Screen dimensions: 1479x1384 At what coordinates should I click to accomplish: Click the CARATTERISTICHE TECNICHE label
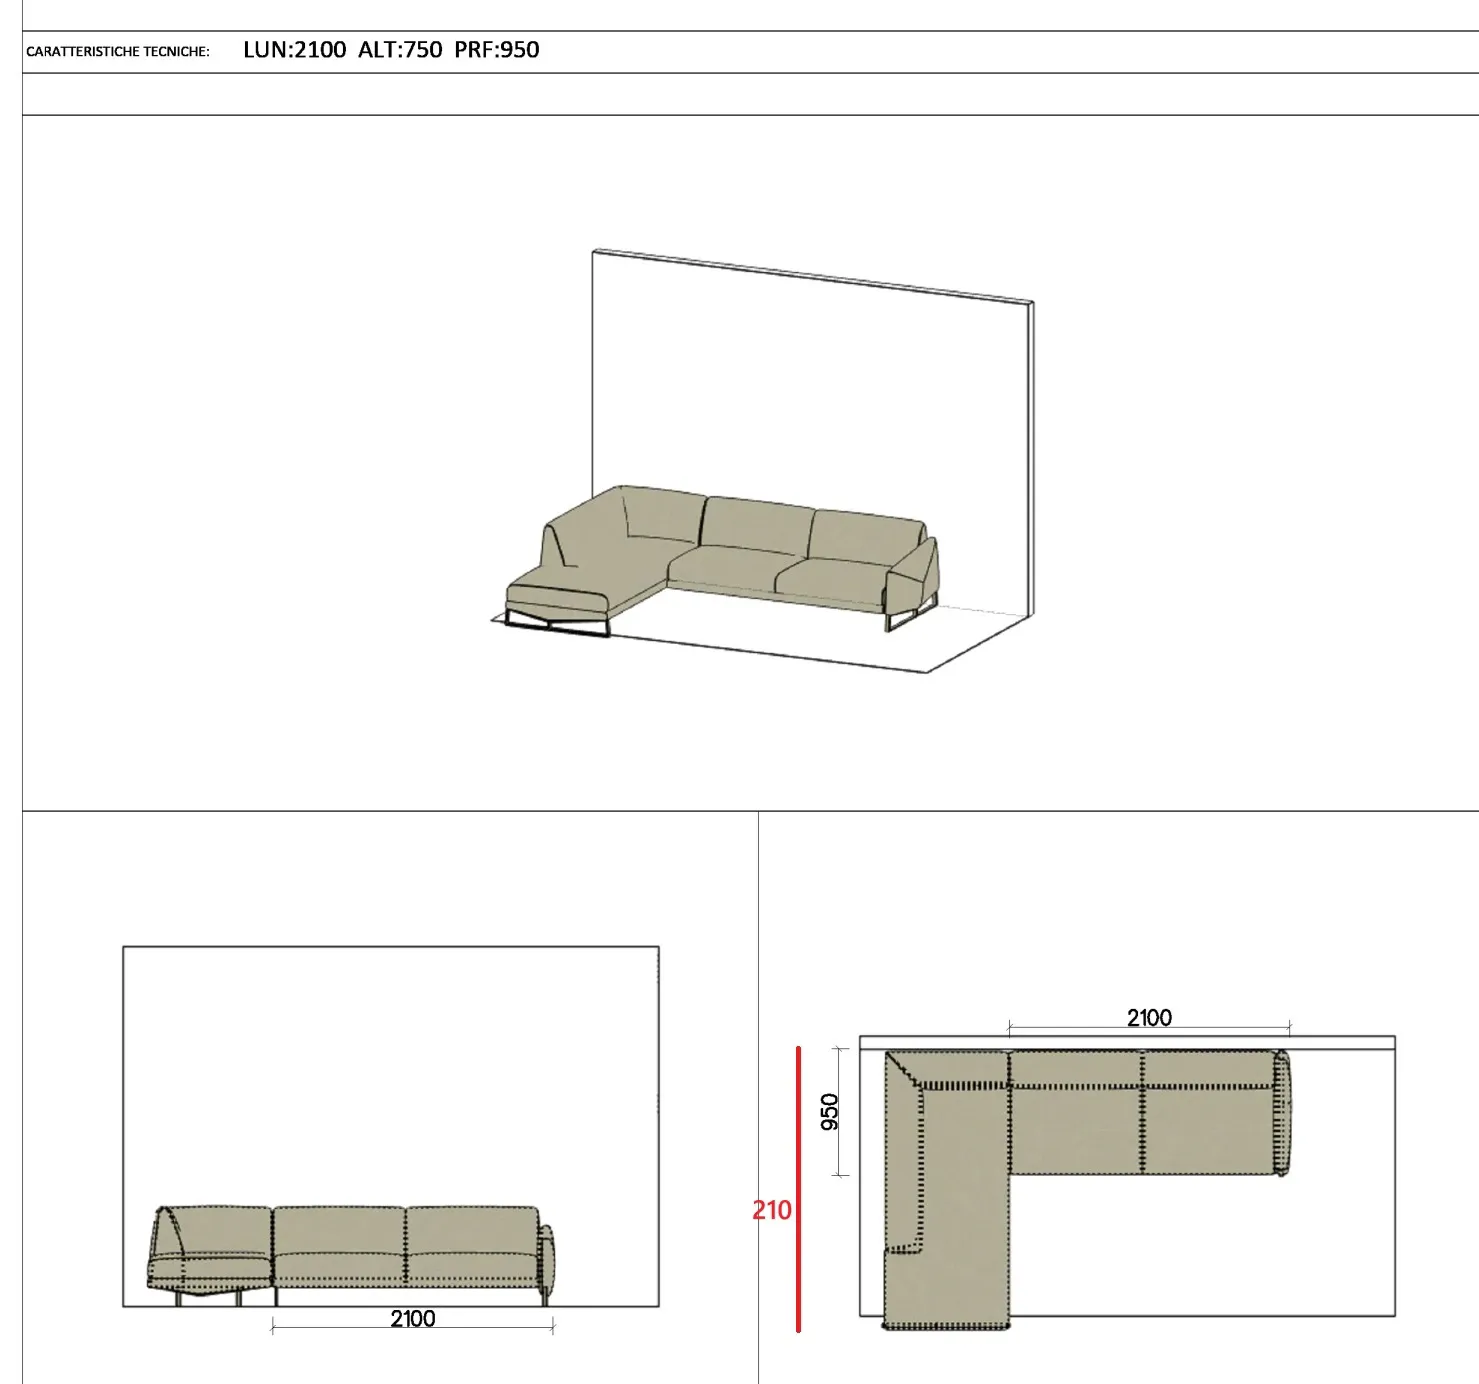coord(118,52)
